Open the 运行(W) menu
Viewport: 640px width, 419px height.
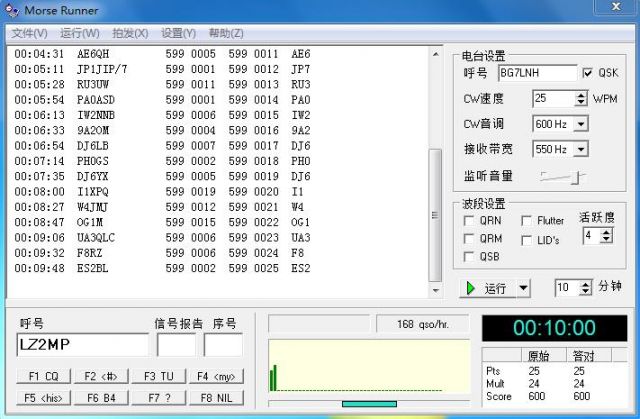point(80,33)
